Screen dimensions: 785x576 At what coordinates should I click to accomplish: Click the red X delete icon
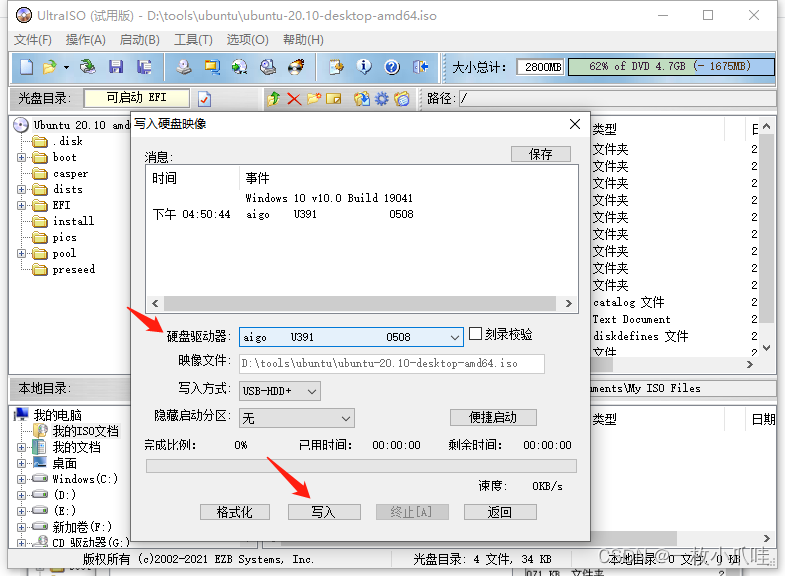[294, 99]
